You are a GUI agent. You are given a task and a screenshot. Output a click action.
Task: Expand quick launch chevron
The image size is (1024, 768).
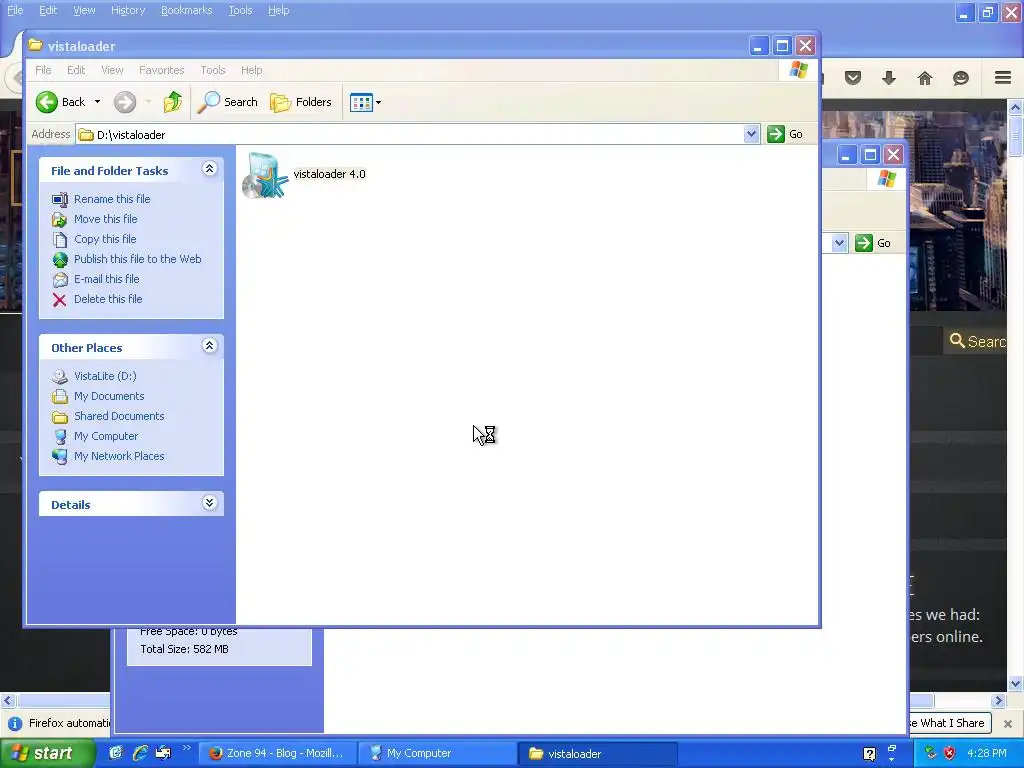(x=187, y=748)
